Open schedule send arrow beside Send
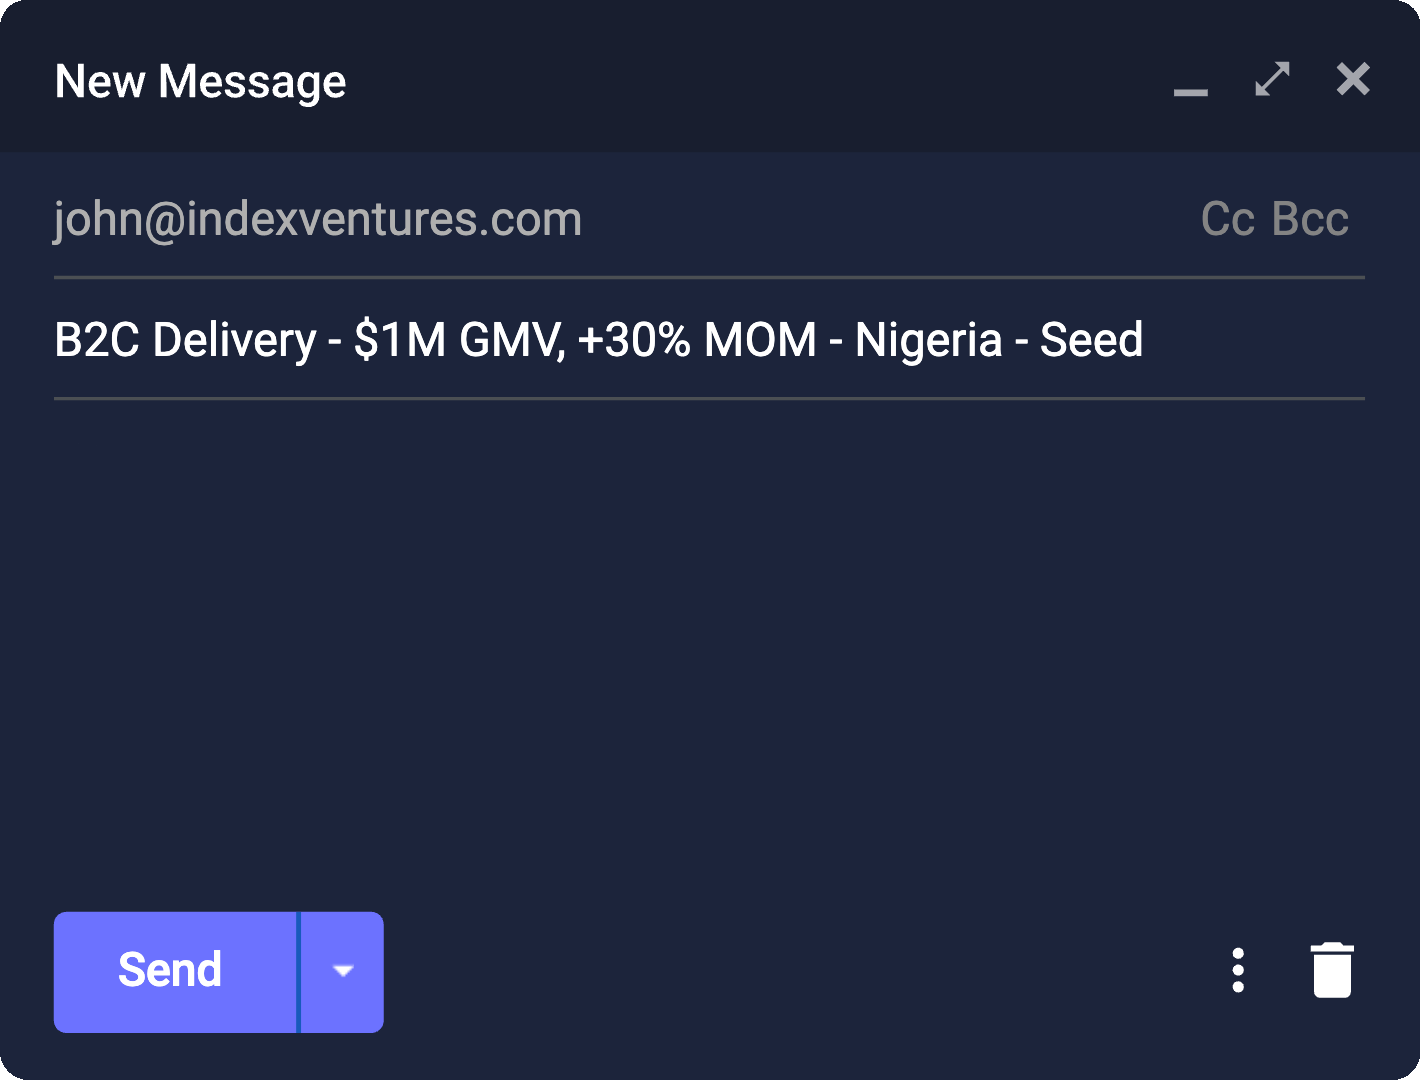1420x1080 pixels. pos(343,971)
